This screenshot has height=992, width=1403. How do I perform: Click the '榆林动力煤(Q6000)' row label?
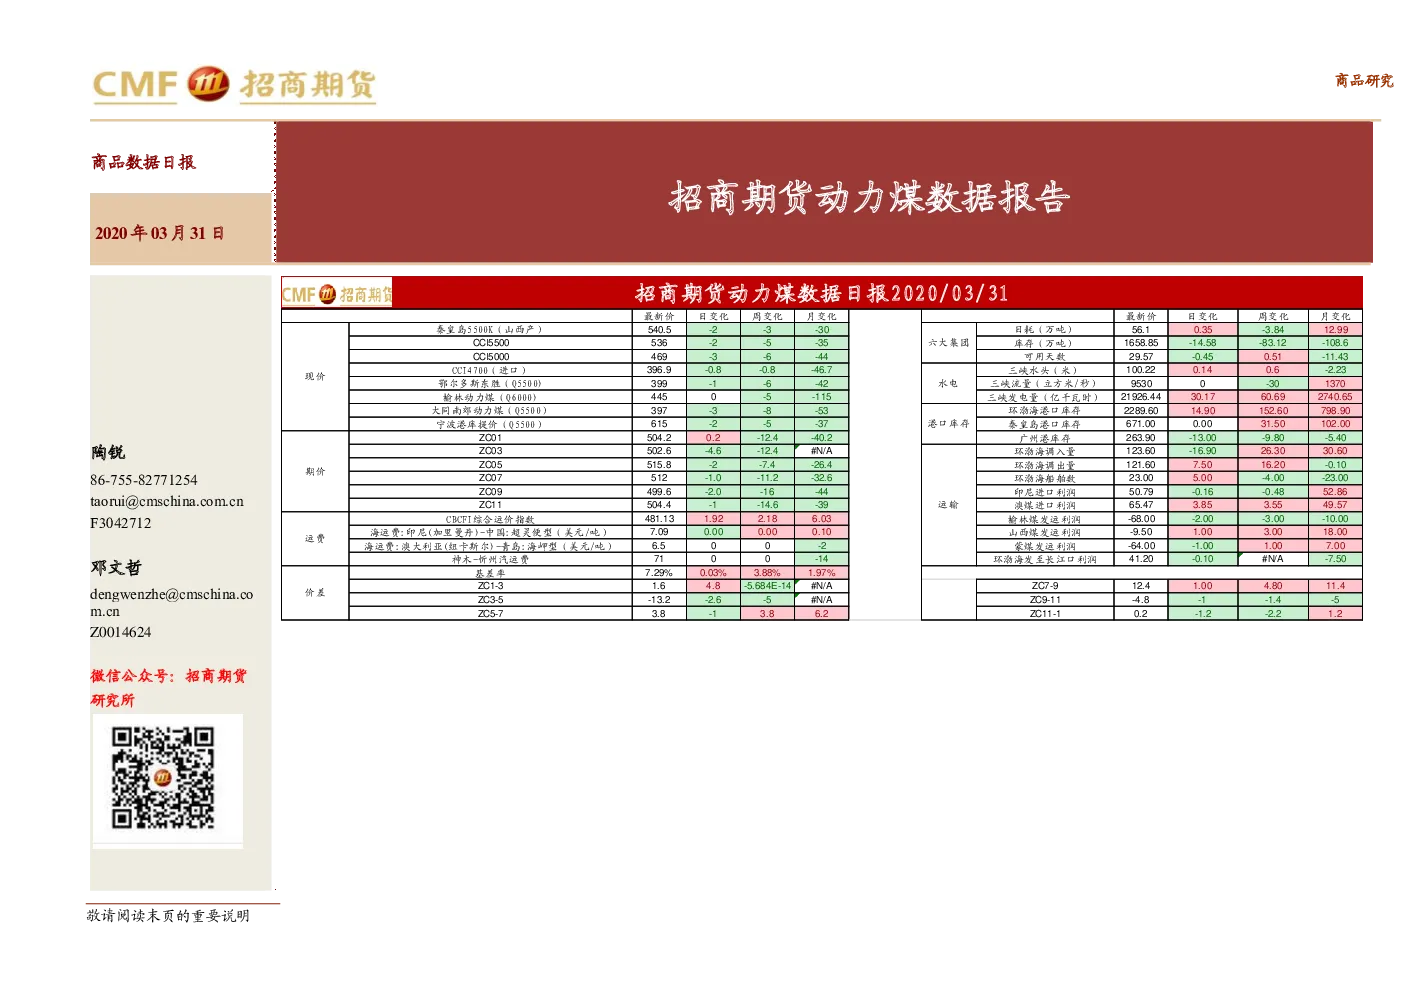490,397
